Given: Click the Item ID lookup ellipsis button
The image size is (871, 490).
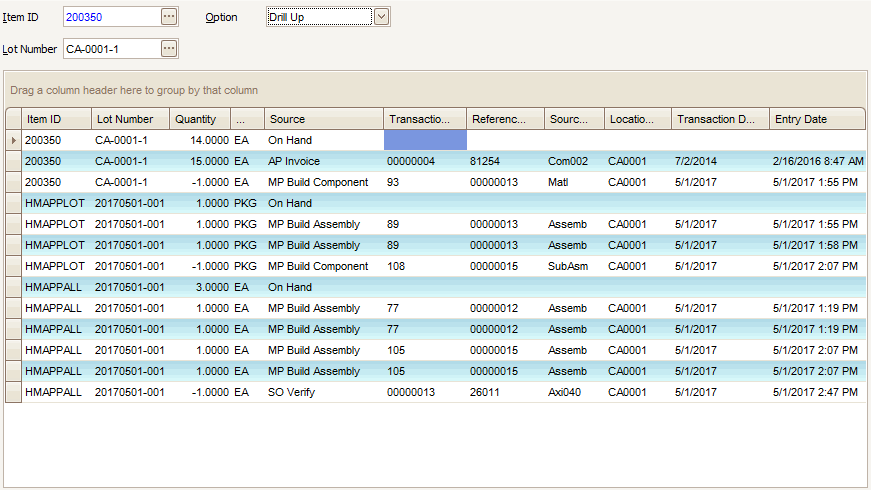Looking at the screenshot, I should [169, 17].
